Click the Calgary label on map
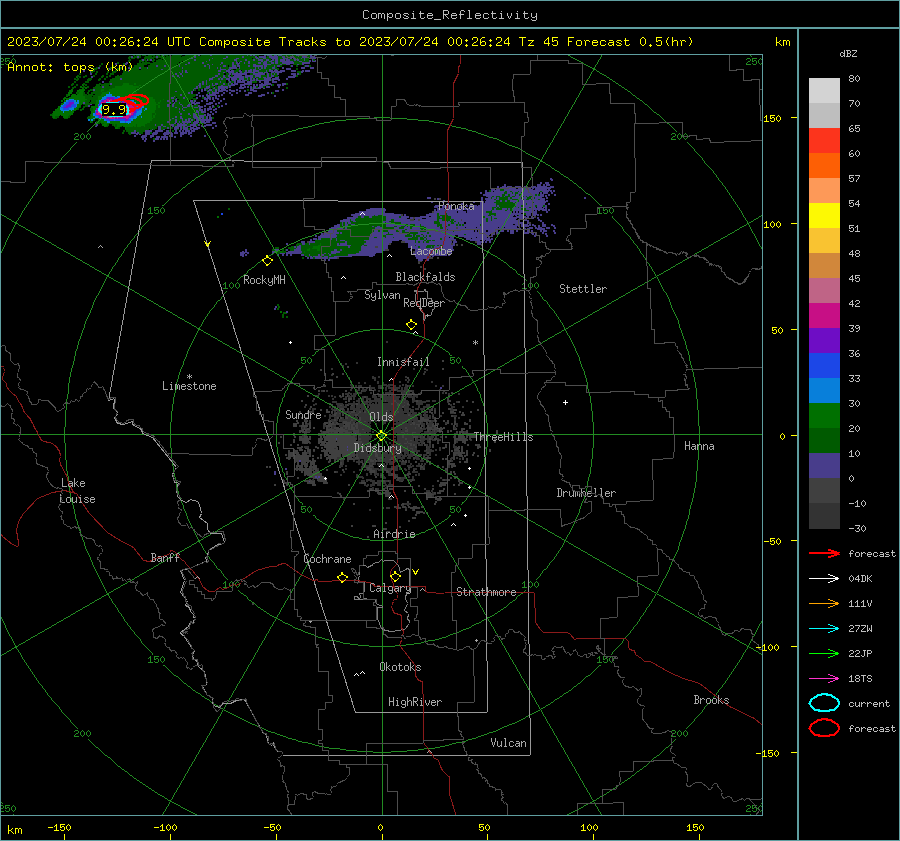 tap(390, 588)
